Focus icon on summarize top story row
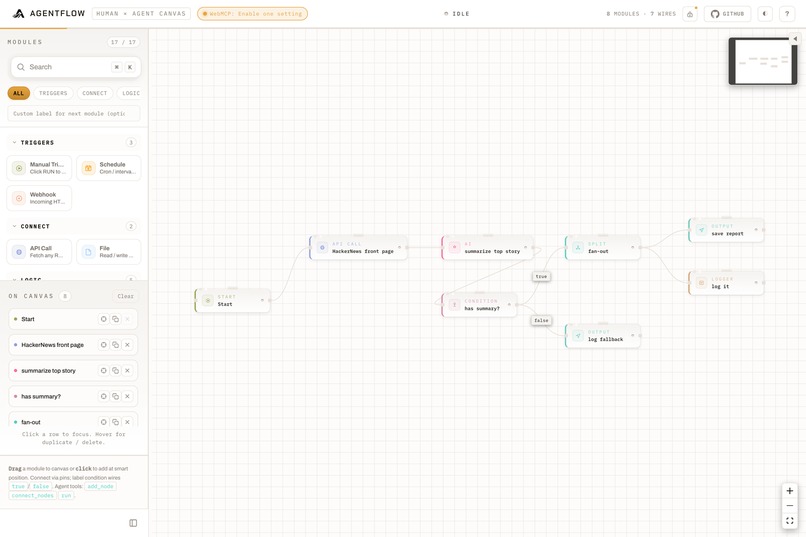 click(x=103, y=371)
